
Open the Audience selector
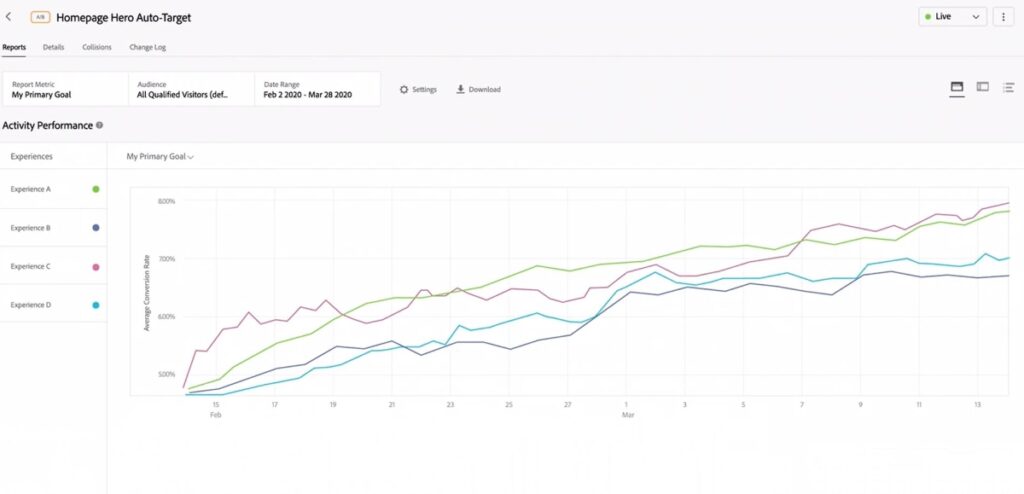190,90
